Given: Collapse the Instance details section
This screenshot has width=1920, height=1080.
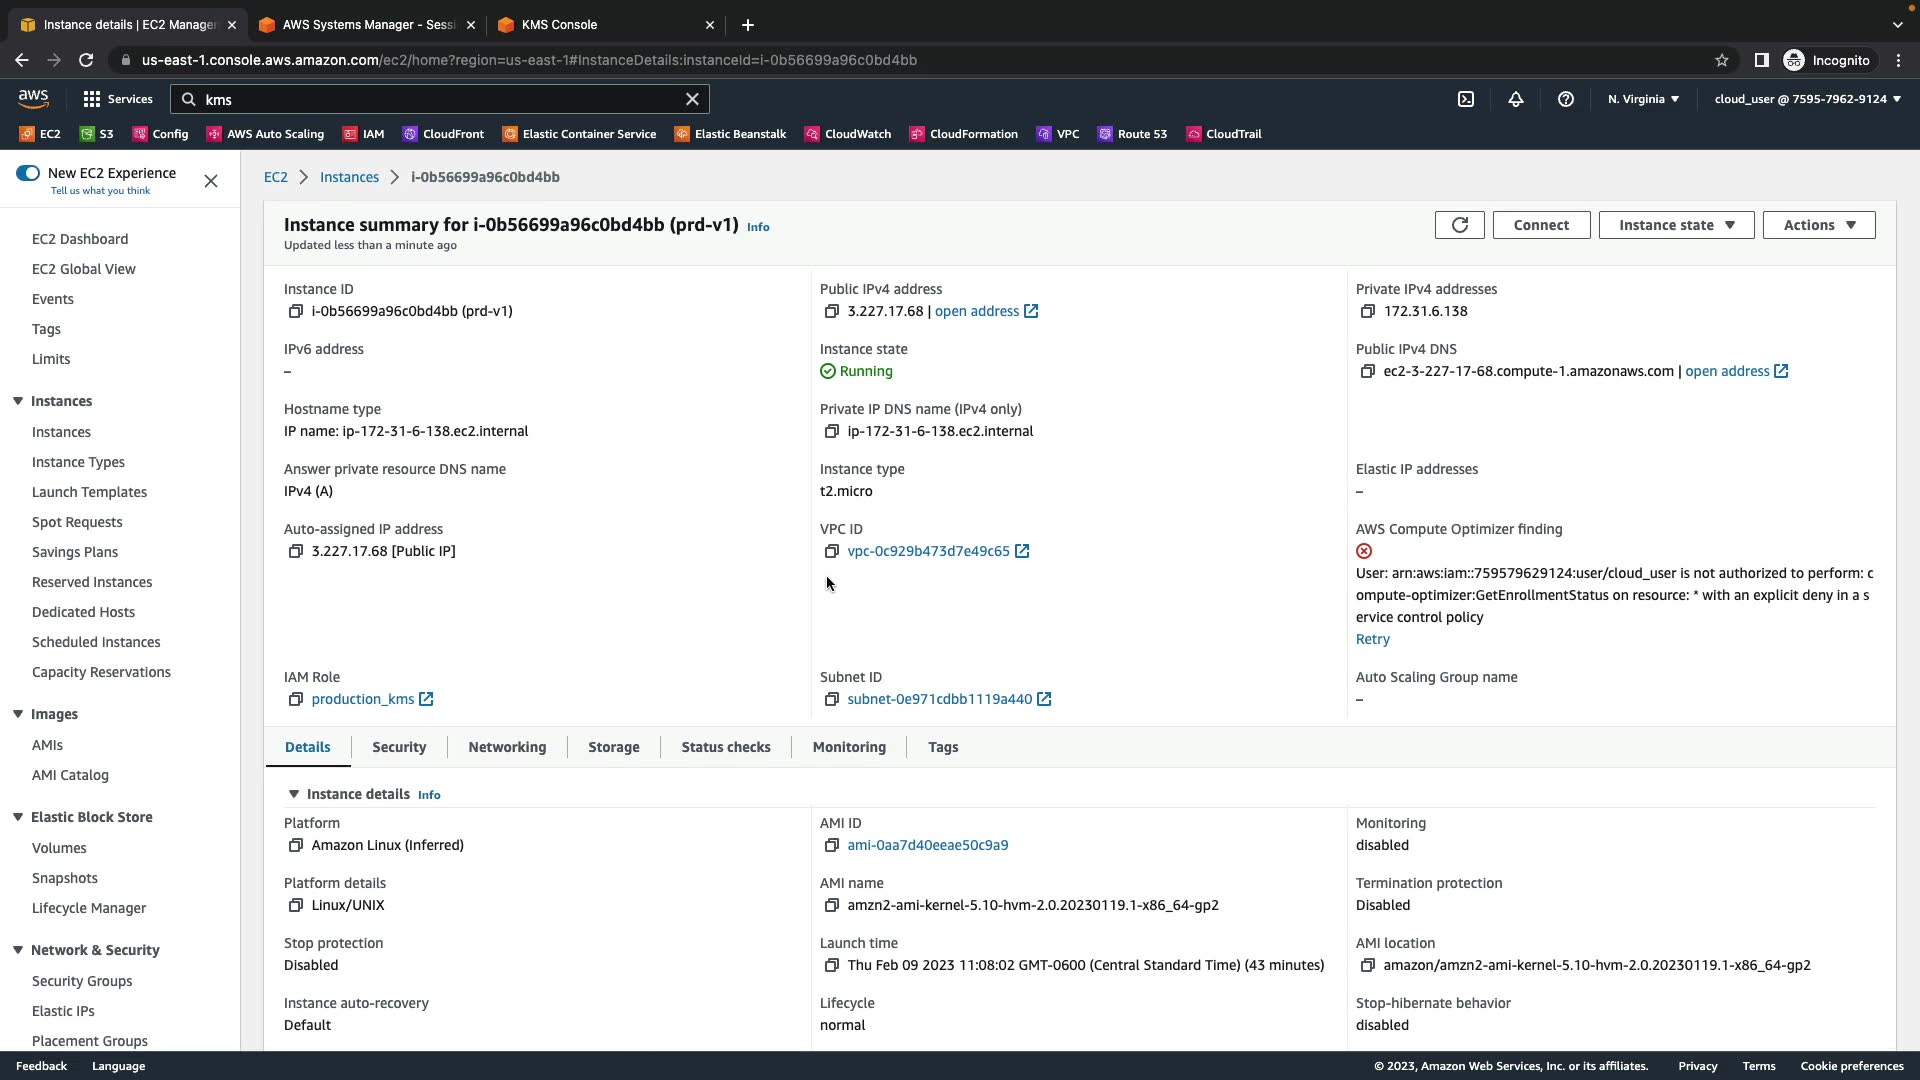Looking at the screenshot, I should [294, 794].
